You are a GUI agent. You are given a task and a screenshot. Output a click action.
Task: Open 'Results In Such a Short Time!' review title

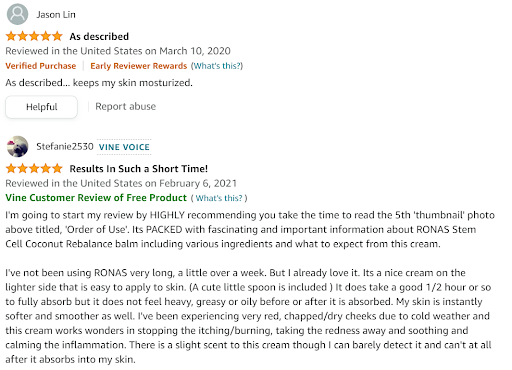(x=138, y=169)
